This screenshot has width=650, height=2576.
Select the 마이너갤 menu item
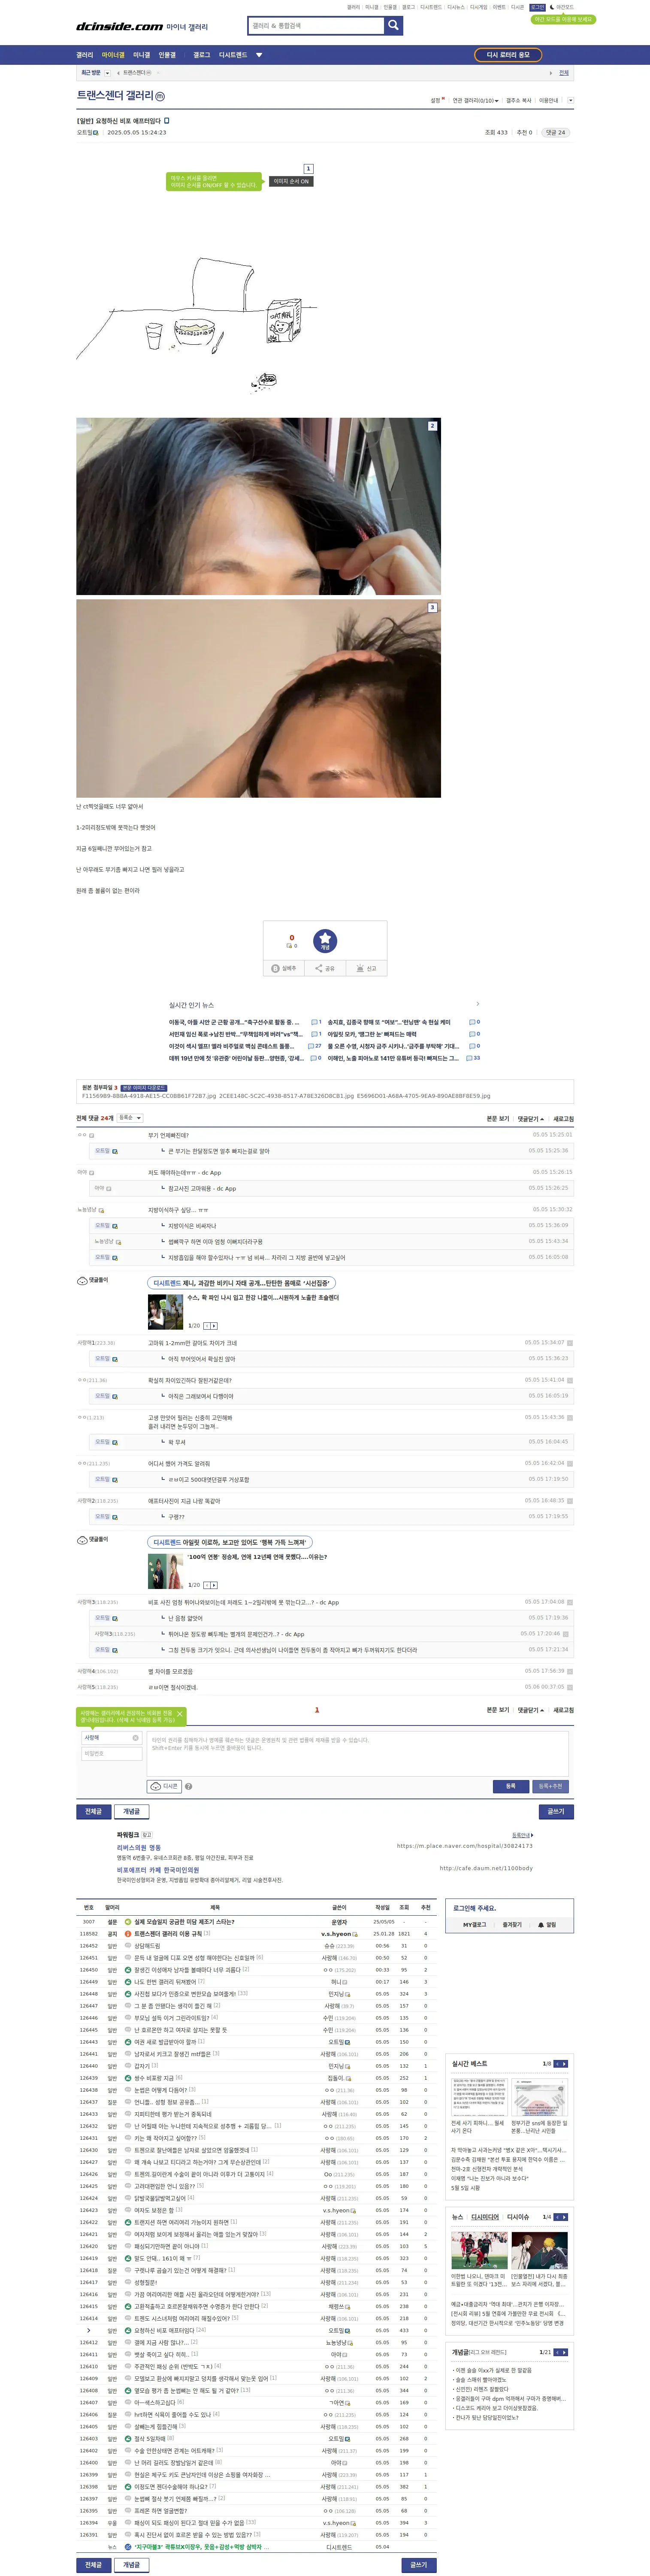tap(113, 55)
